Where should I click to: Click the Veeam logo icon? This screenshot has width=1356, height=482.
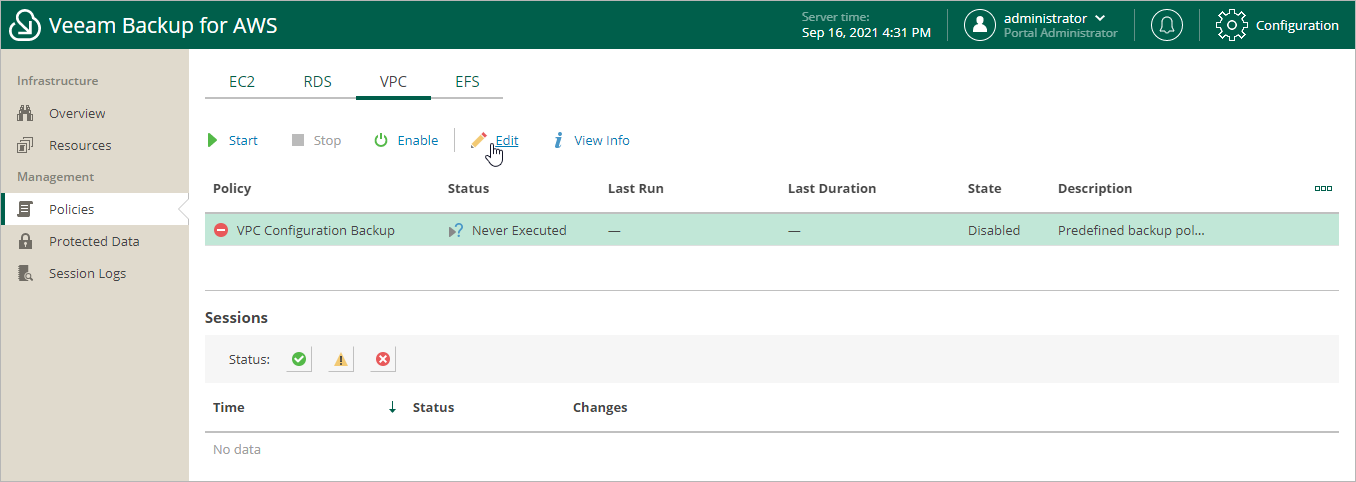coord(24,25)
